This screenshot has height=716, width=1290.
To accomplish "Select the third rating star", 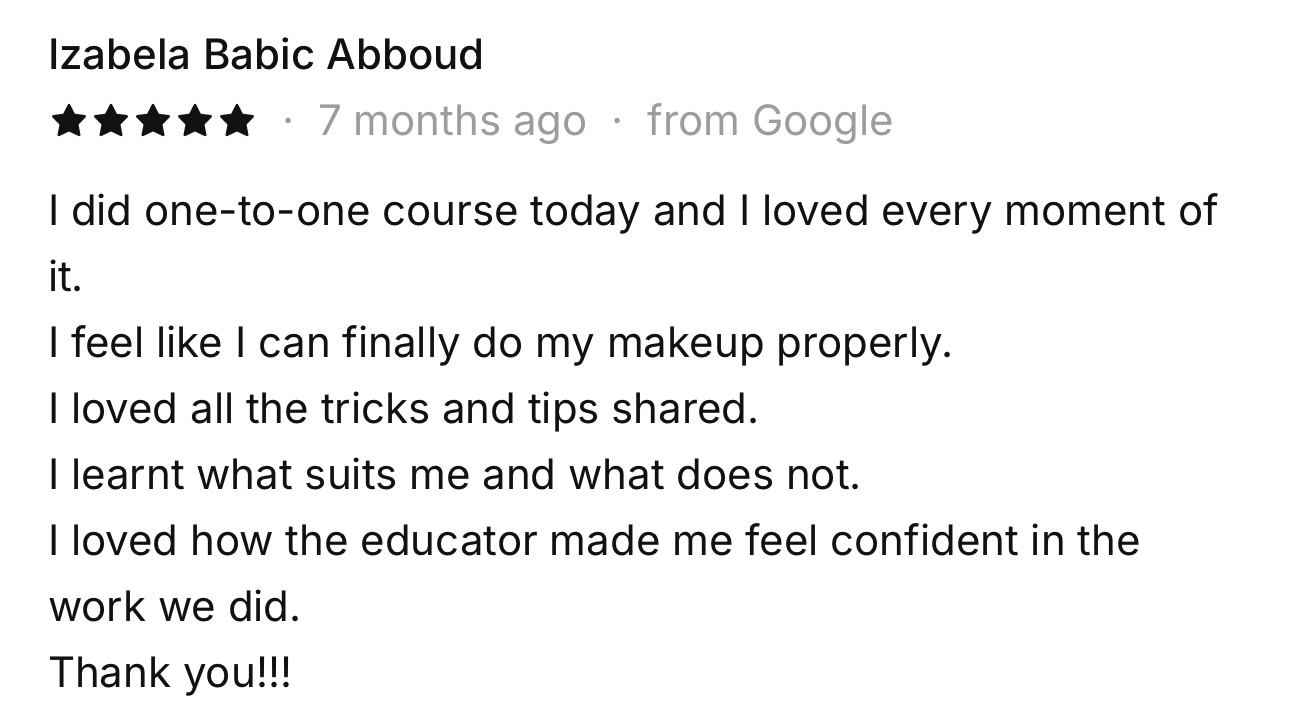I will click(152, 122).
